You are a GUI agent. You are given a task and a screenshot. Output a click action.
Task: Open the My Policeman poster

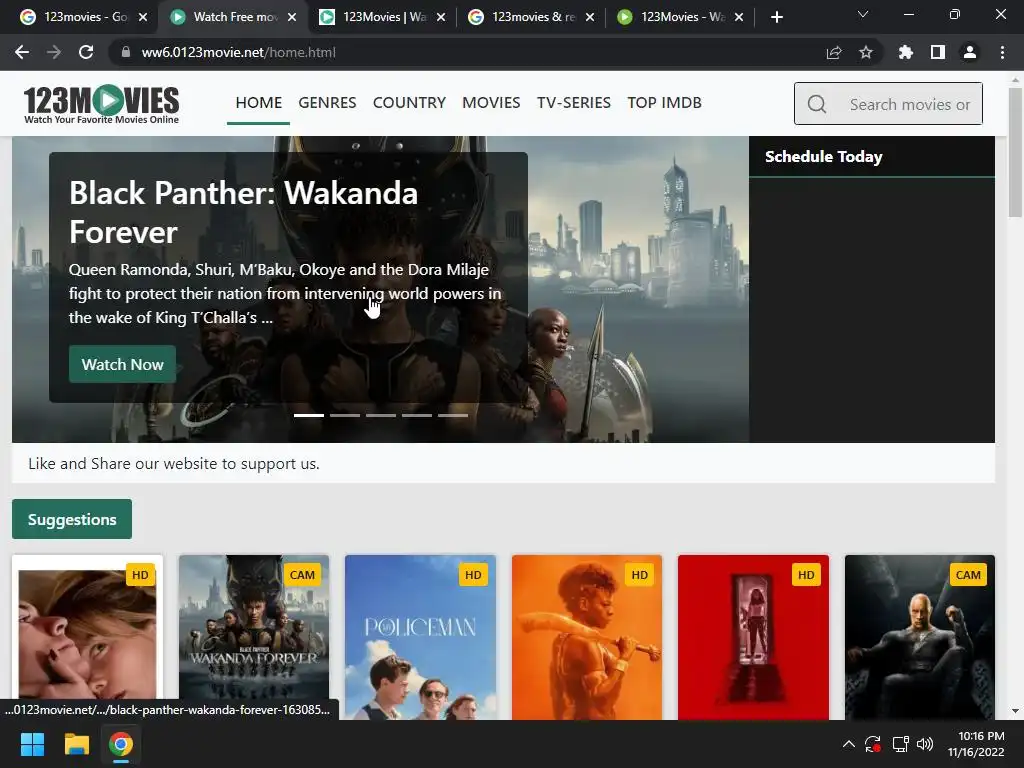click(421, 637)
